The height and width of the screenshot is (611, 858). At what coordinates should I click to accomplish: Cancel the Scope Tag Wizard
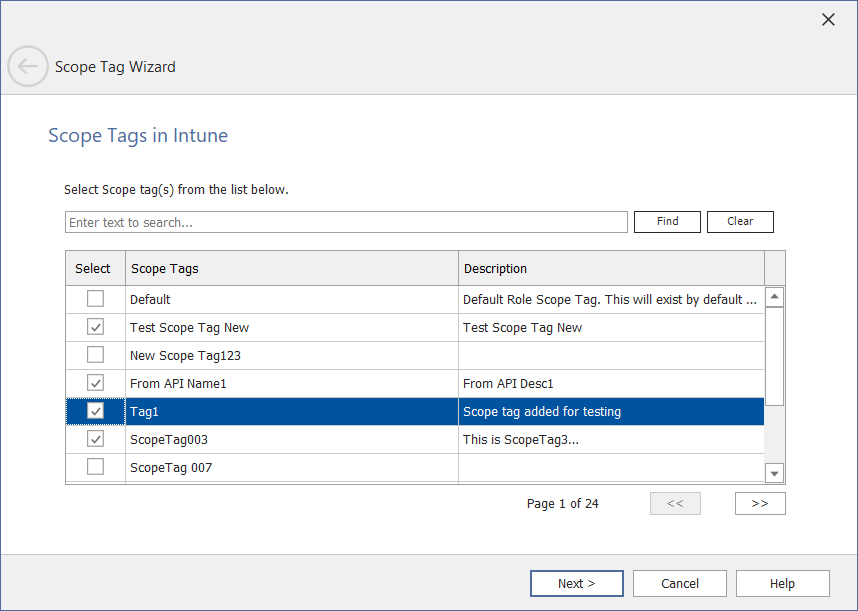[680, 584]
